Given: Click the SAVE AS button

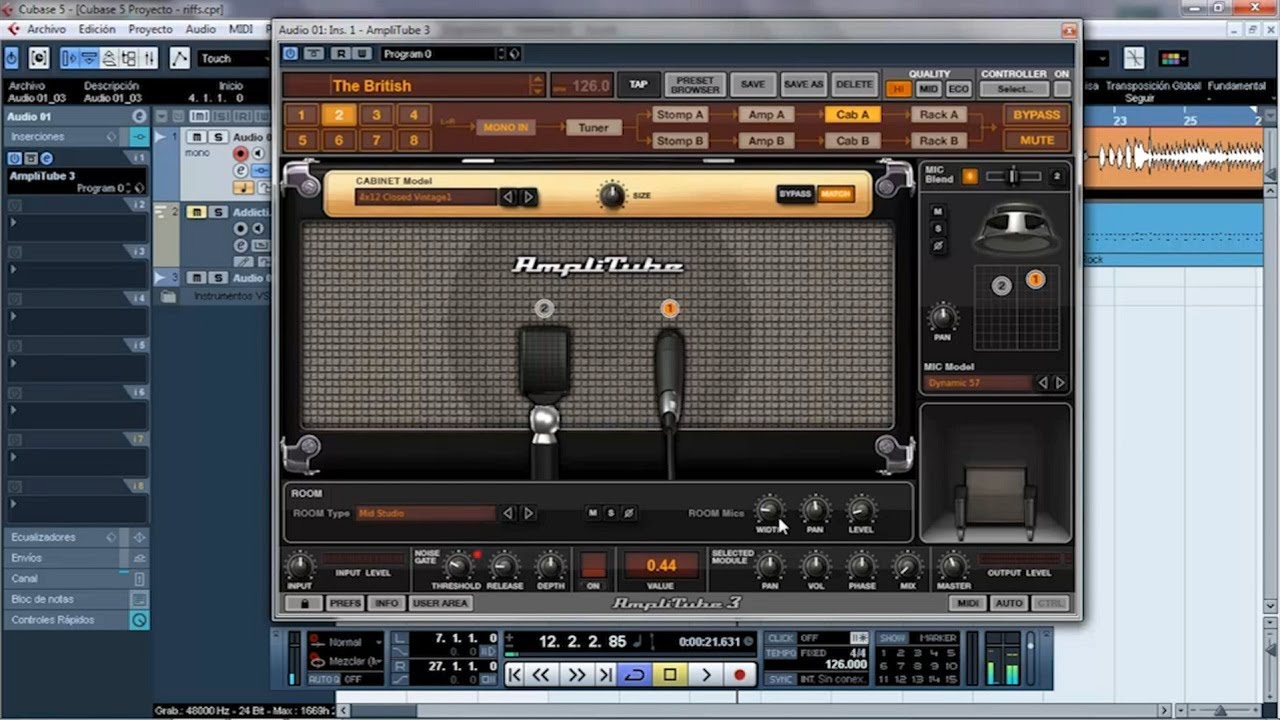Looking at the screenshot, I should [x=803, y=85].
